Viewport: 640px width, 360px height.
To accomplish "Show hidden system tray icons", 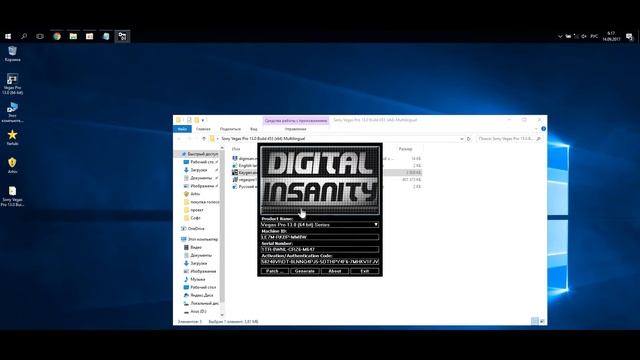I will (560, 36).
